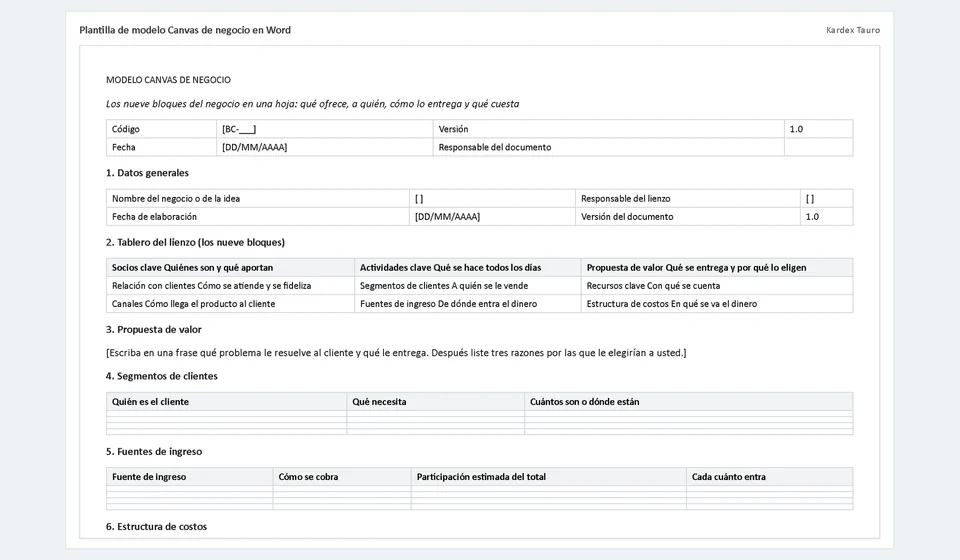Click the 'Recursos clave Con qué se cuenta' cell

pyautogui.click(x=717, y=286)
